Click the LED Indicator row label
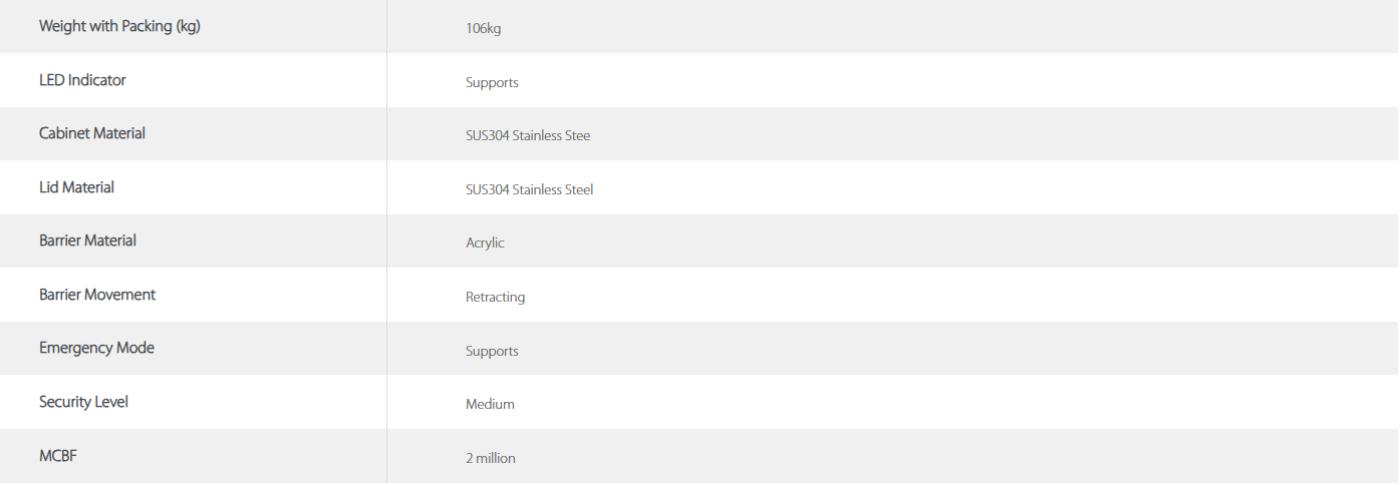This screenshot has height=485, width=1400. (x=82, y=80)
